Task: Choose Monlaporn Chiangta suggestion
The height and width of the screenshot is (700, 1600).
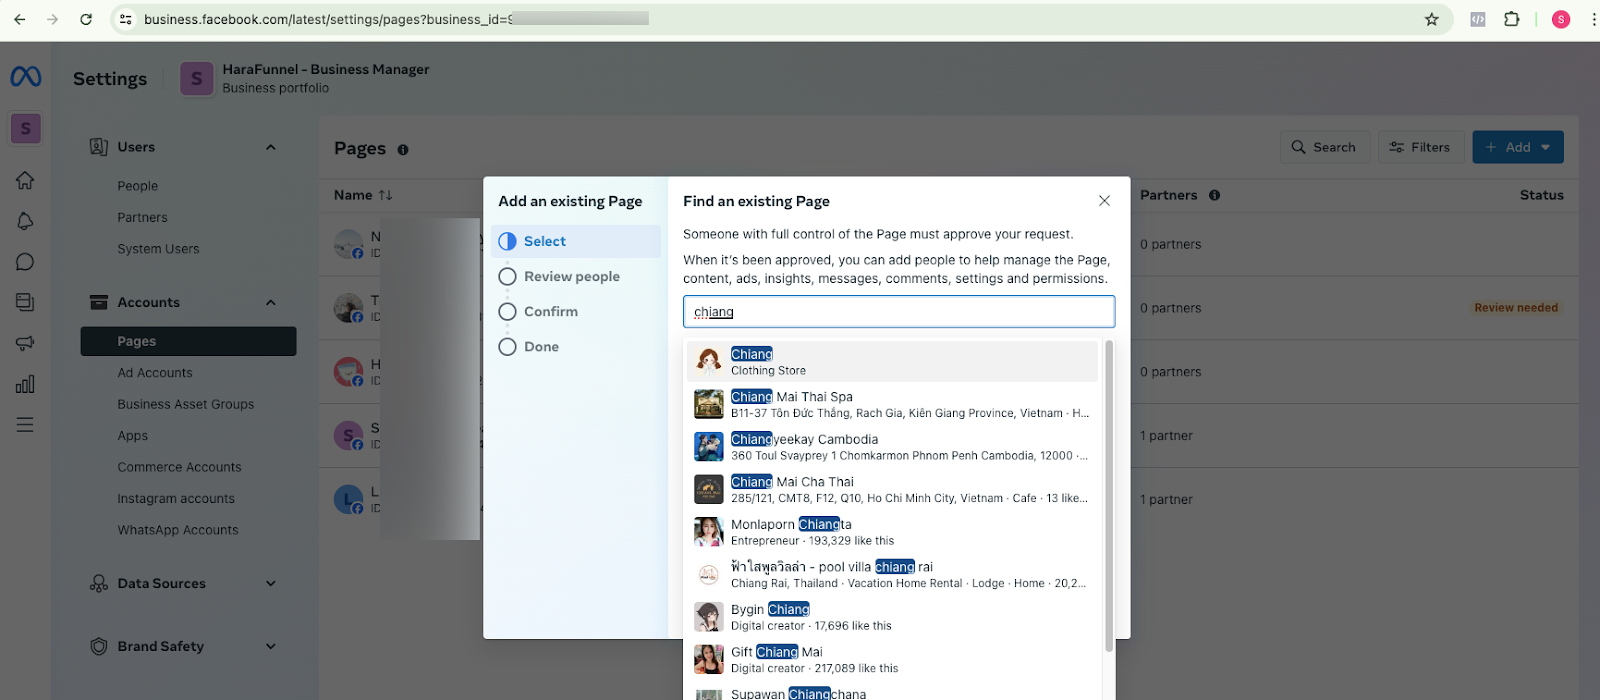Action: 892,532
